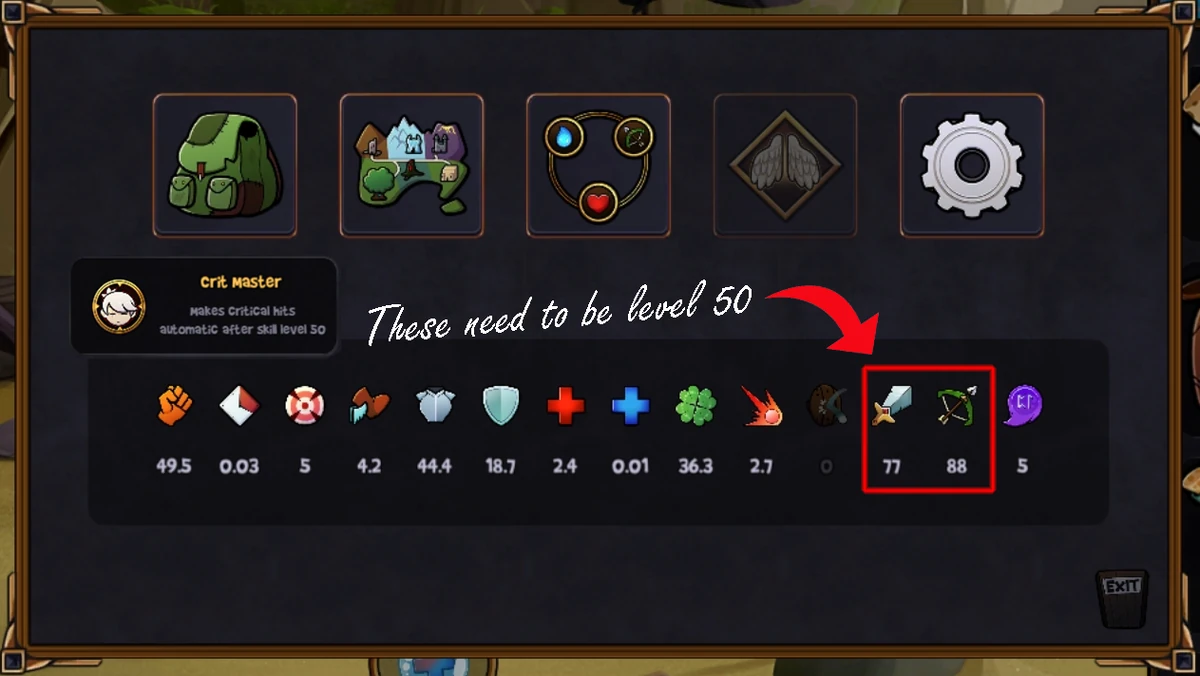
Task: Select the red cross health stat
Action: click(565, 407)
